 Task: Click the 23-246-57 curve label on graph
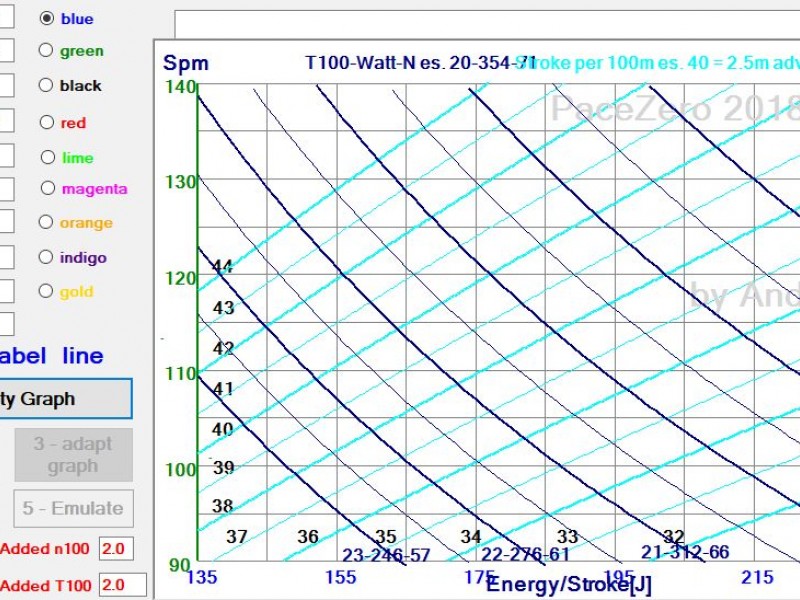(x=386, y=555)
